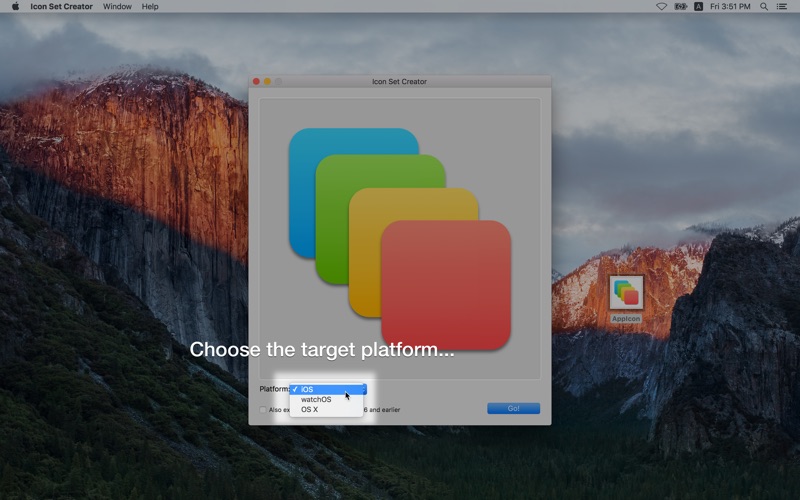This screenshot has width=800, height=500.
Task: Close the Icon Set Creator window
Action: [x=256, y=82]
